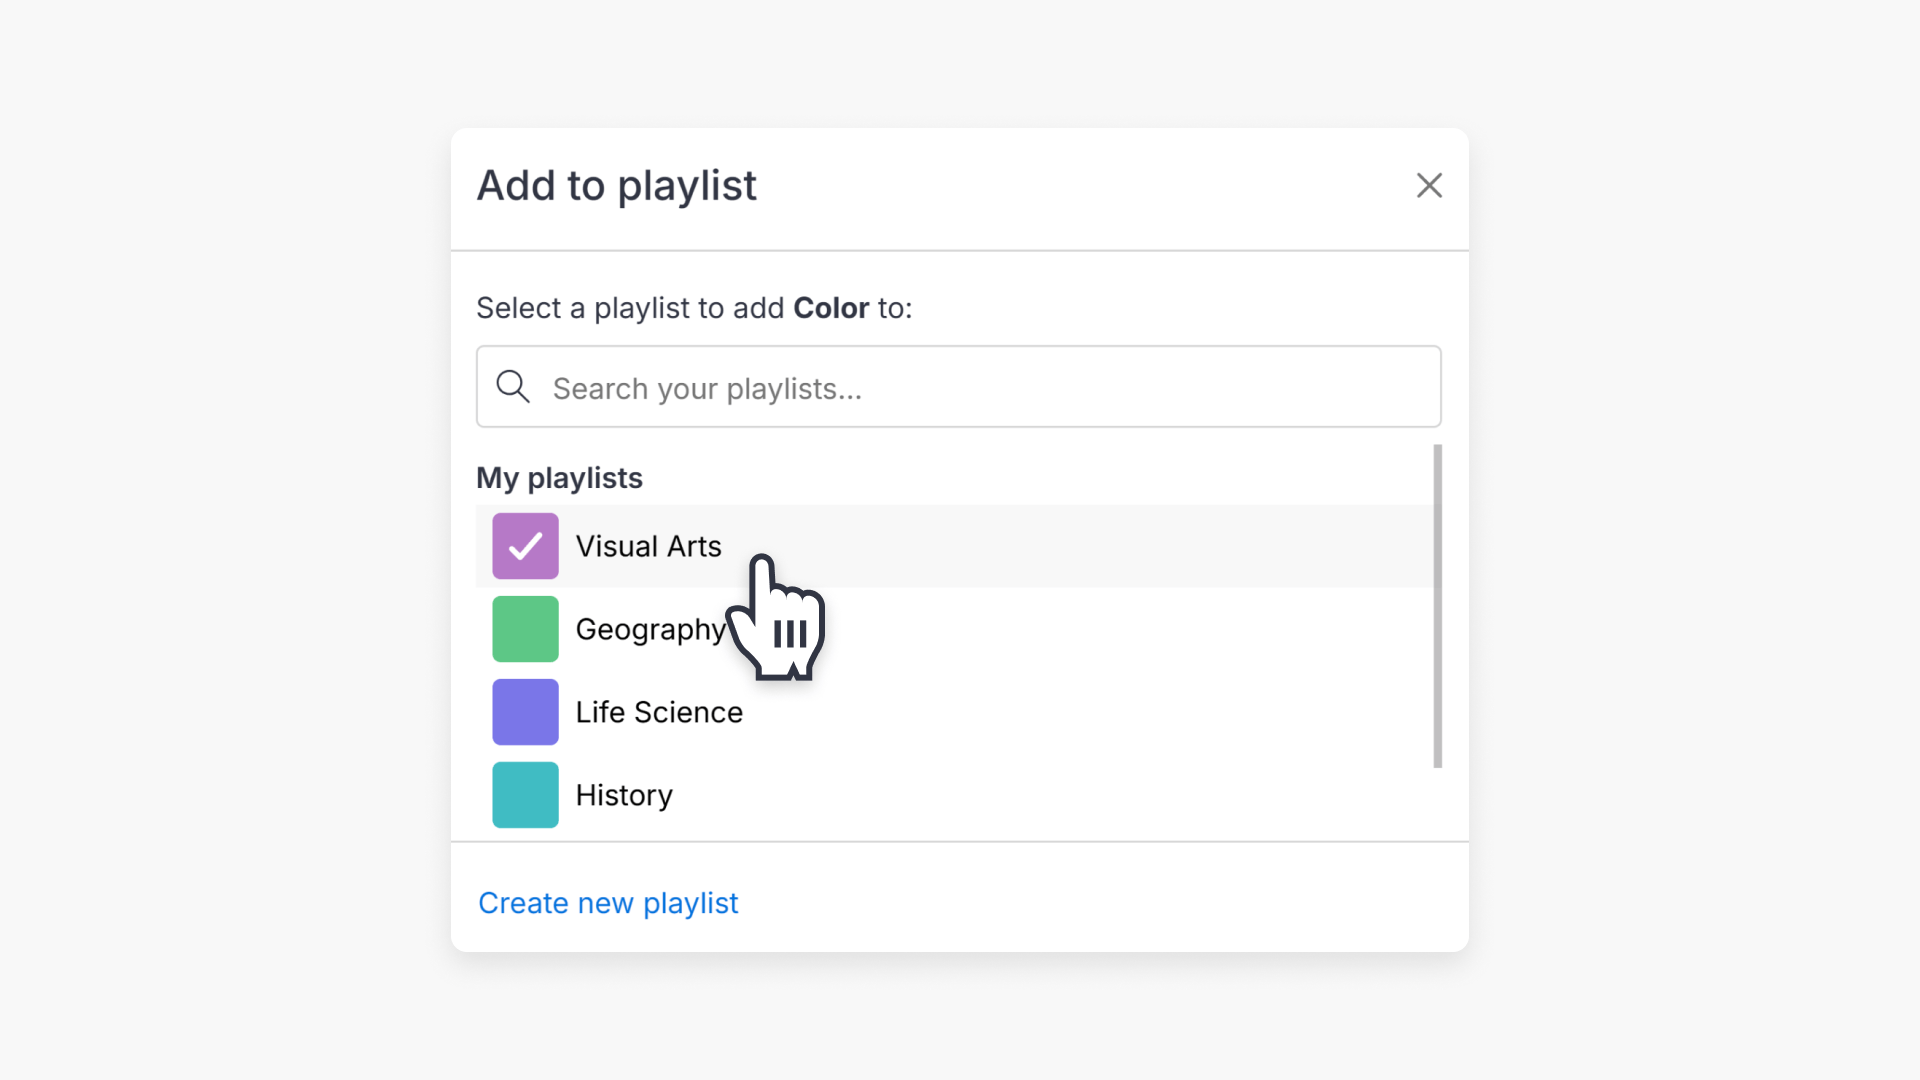Click the cursor-highlighted Visual Arts row icon
The width and height of the screenshot is (1920, 1080).
coord(524,546)
